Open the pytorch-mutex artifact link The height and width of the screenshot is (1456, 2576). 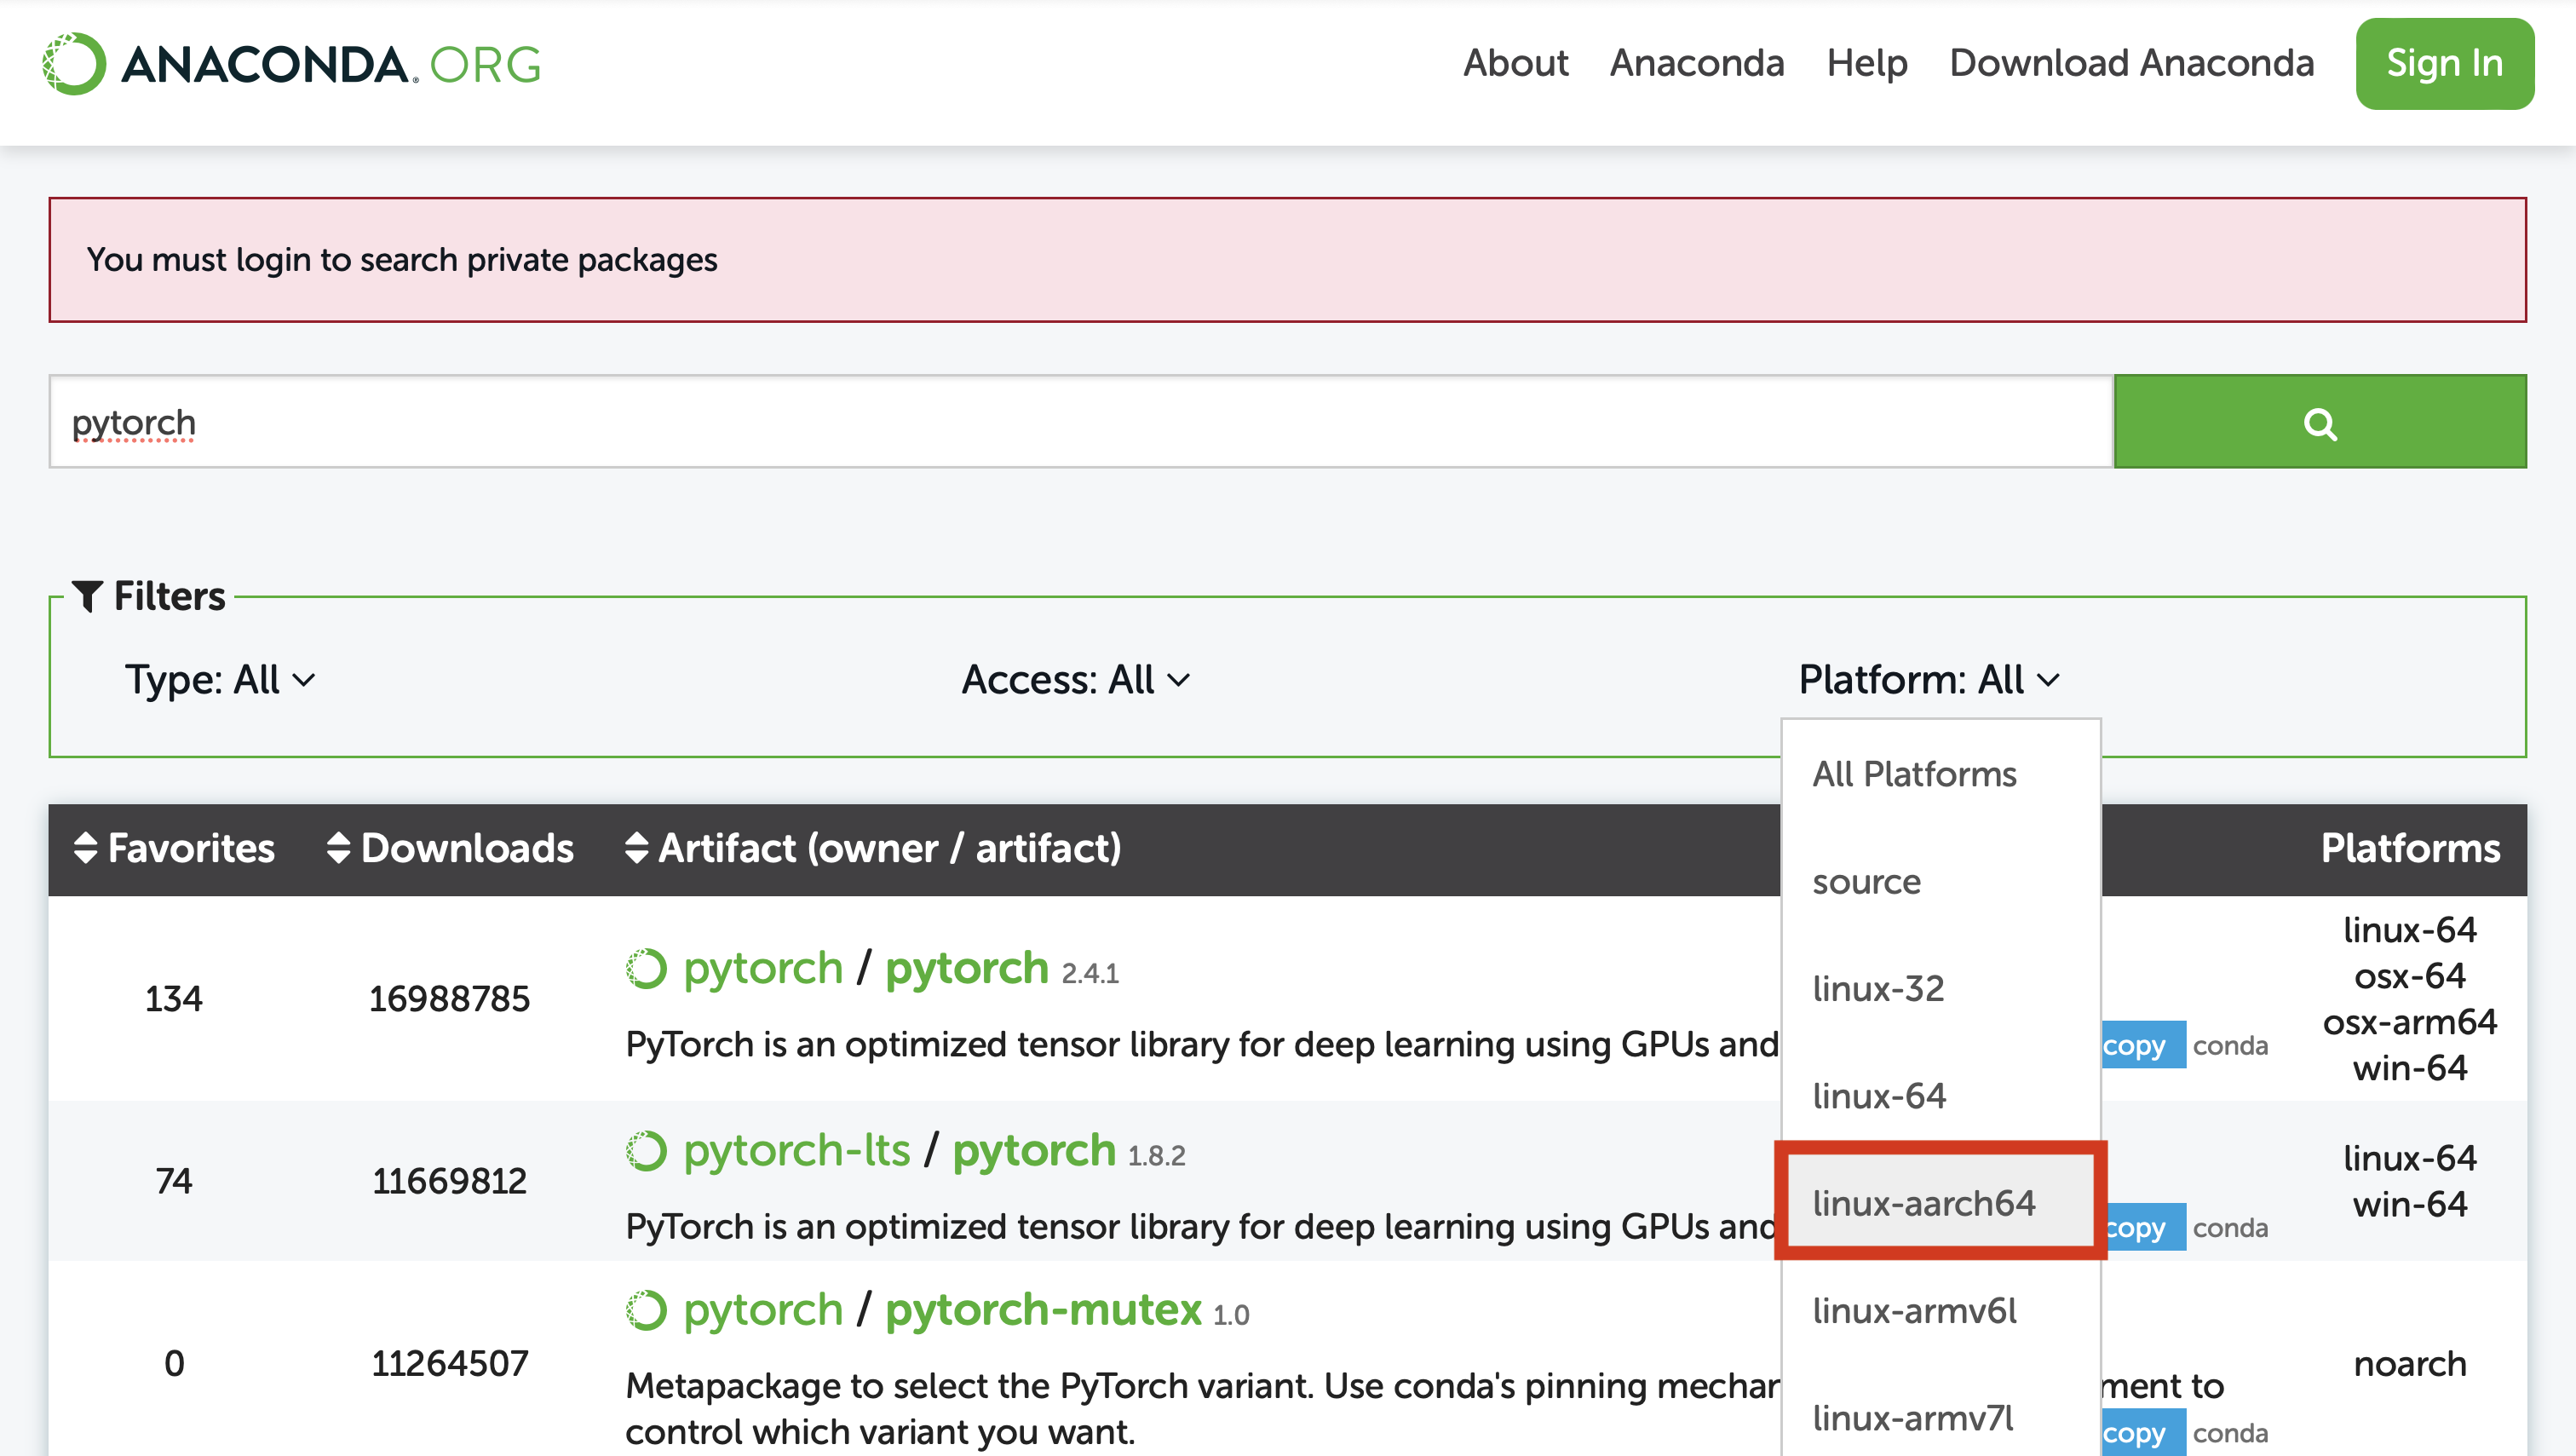pos(1043,1309)
